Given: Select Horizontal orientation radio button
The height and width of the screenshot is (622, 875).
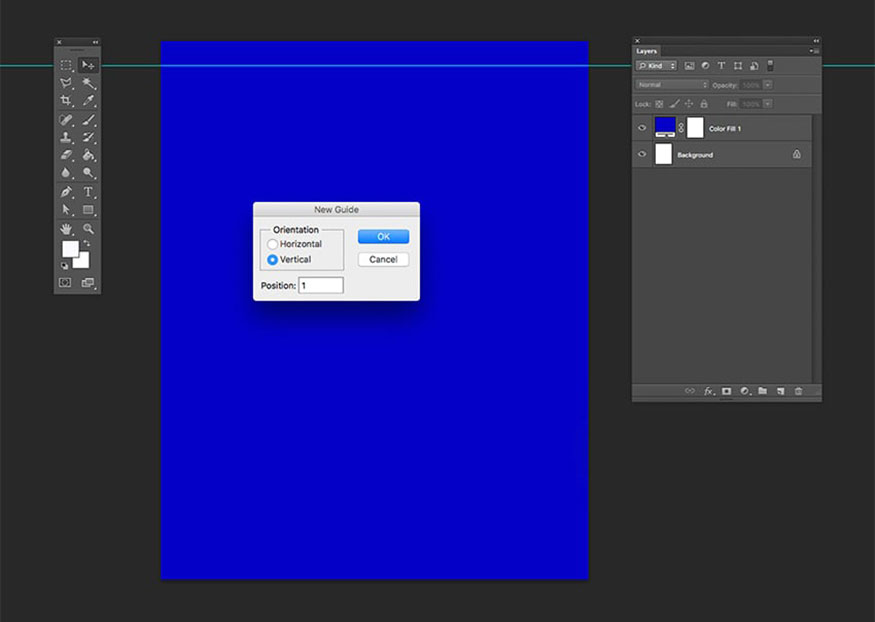Looking at the screenshot, I should coord(272,244).
